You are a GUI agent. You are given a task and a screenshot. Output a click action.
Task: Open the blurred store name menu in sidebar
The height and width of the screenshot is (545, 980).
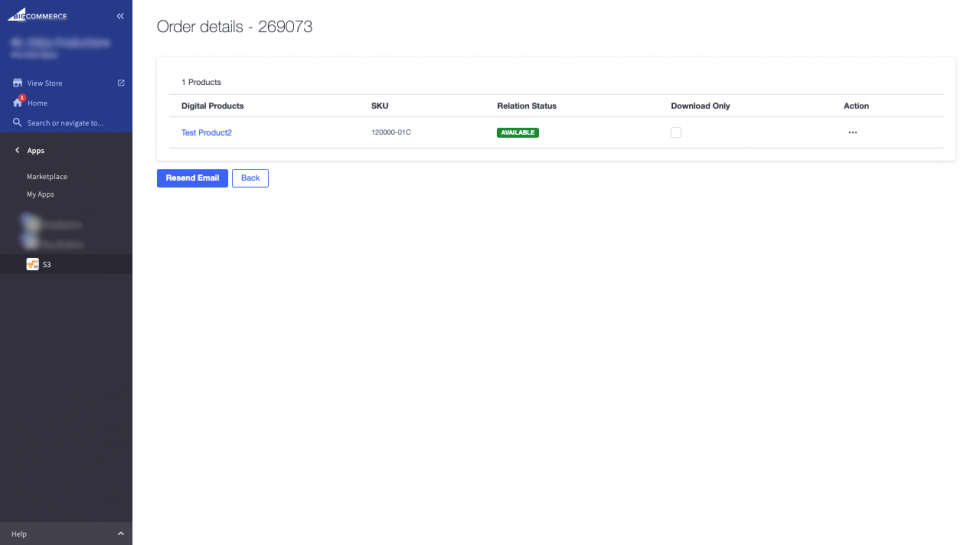click(x=60, y=47)
